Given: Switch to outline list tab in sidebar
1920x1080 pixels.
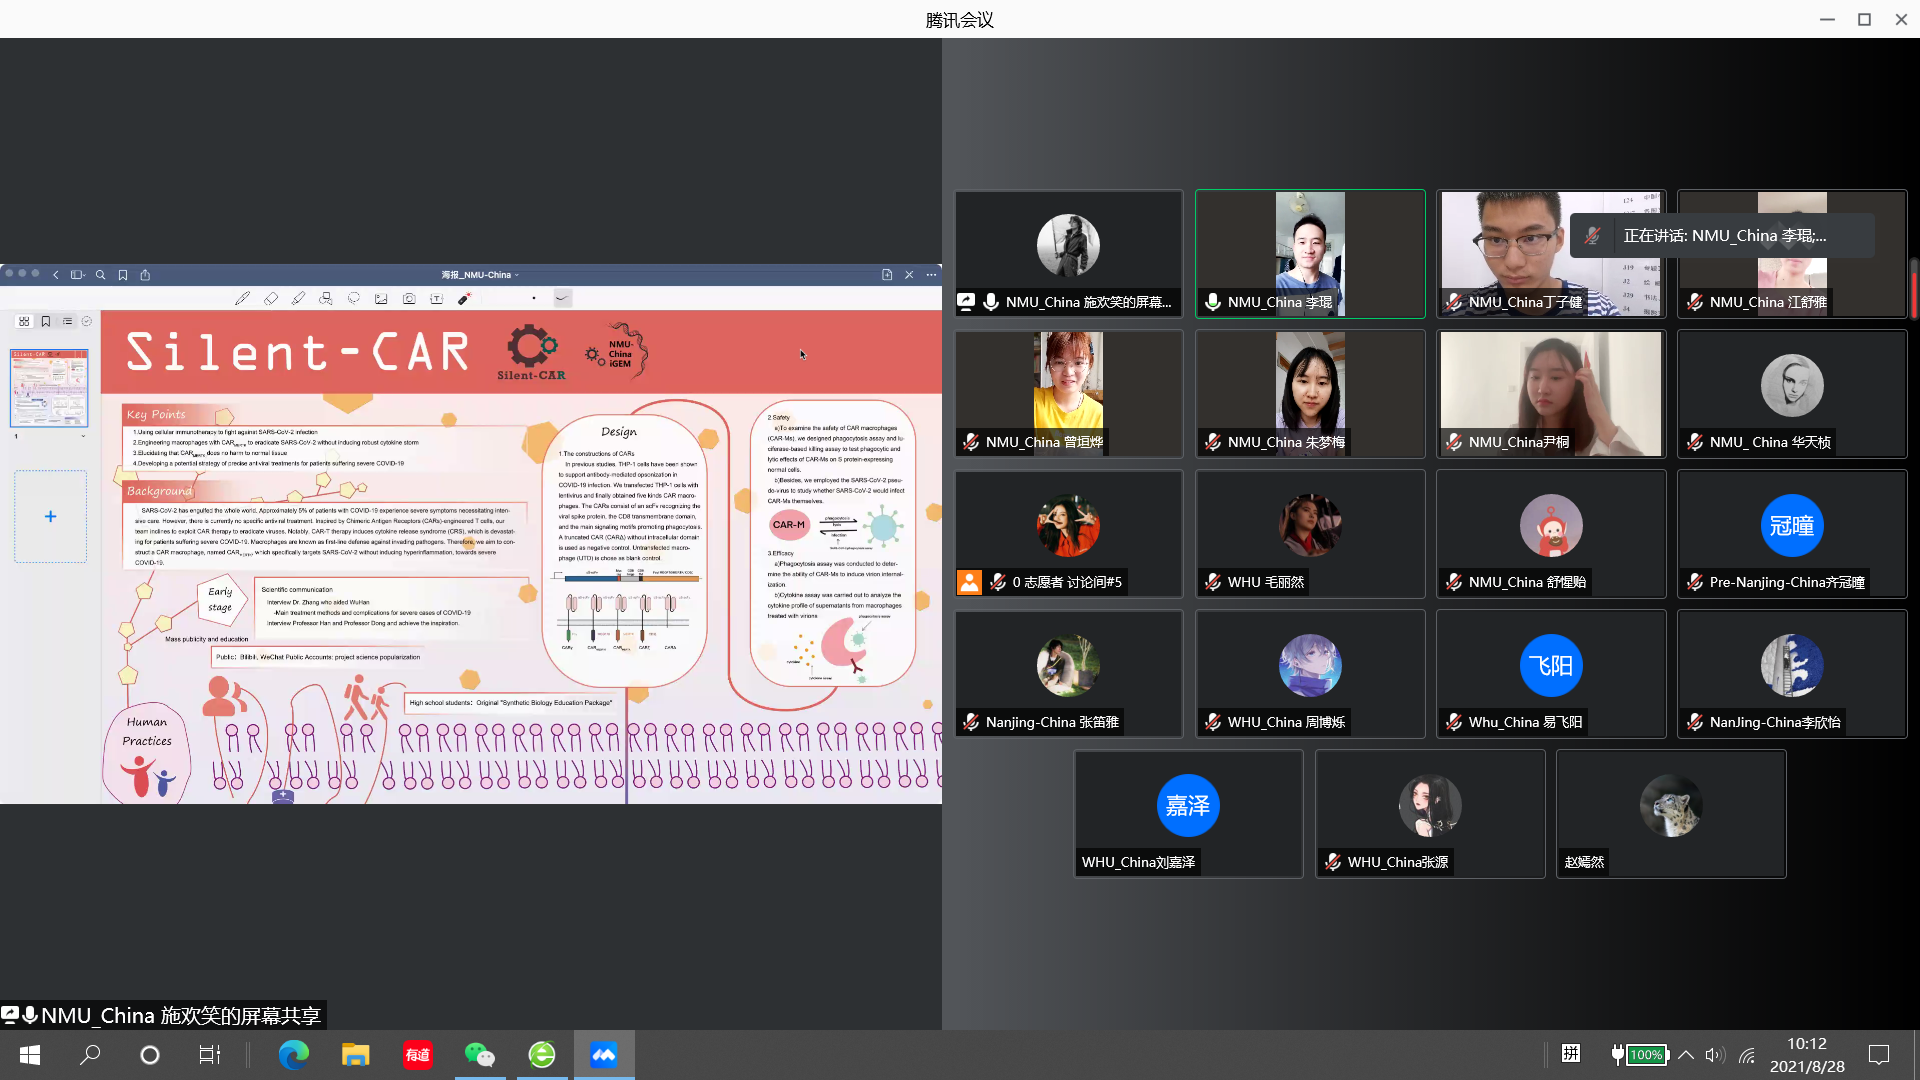Looking at the screenshot, I should tap(68, 322).
